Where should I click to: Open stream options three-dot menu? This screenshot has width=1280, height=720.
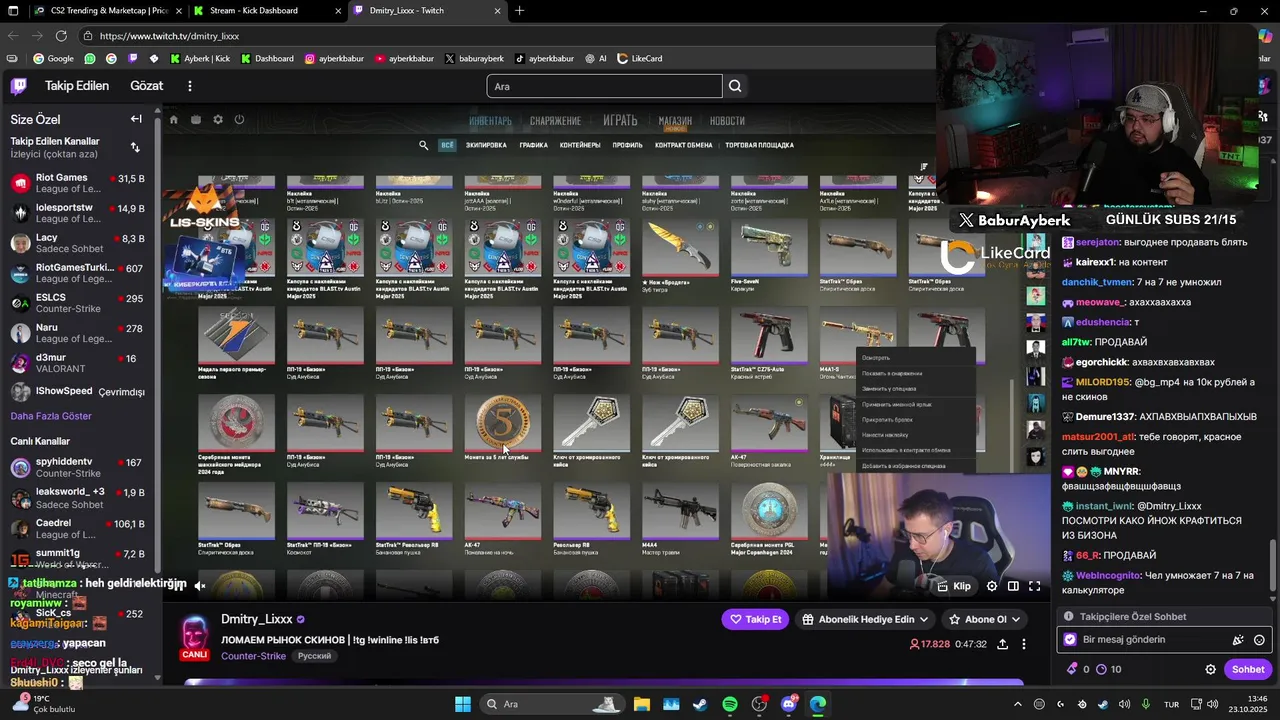tap(1024, 644)
